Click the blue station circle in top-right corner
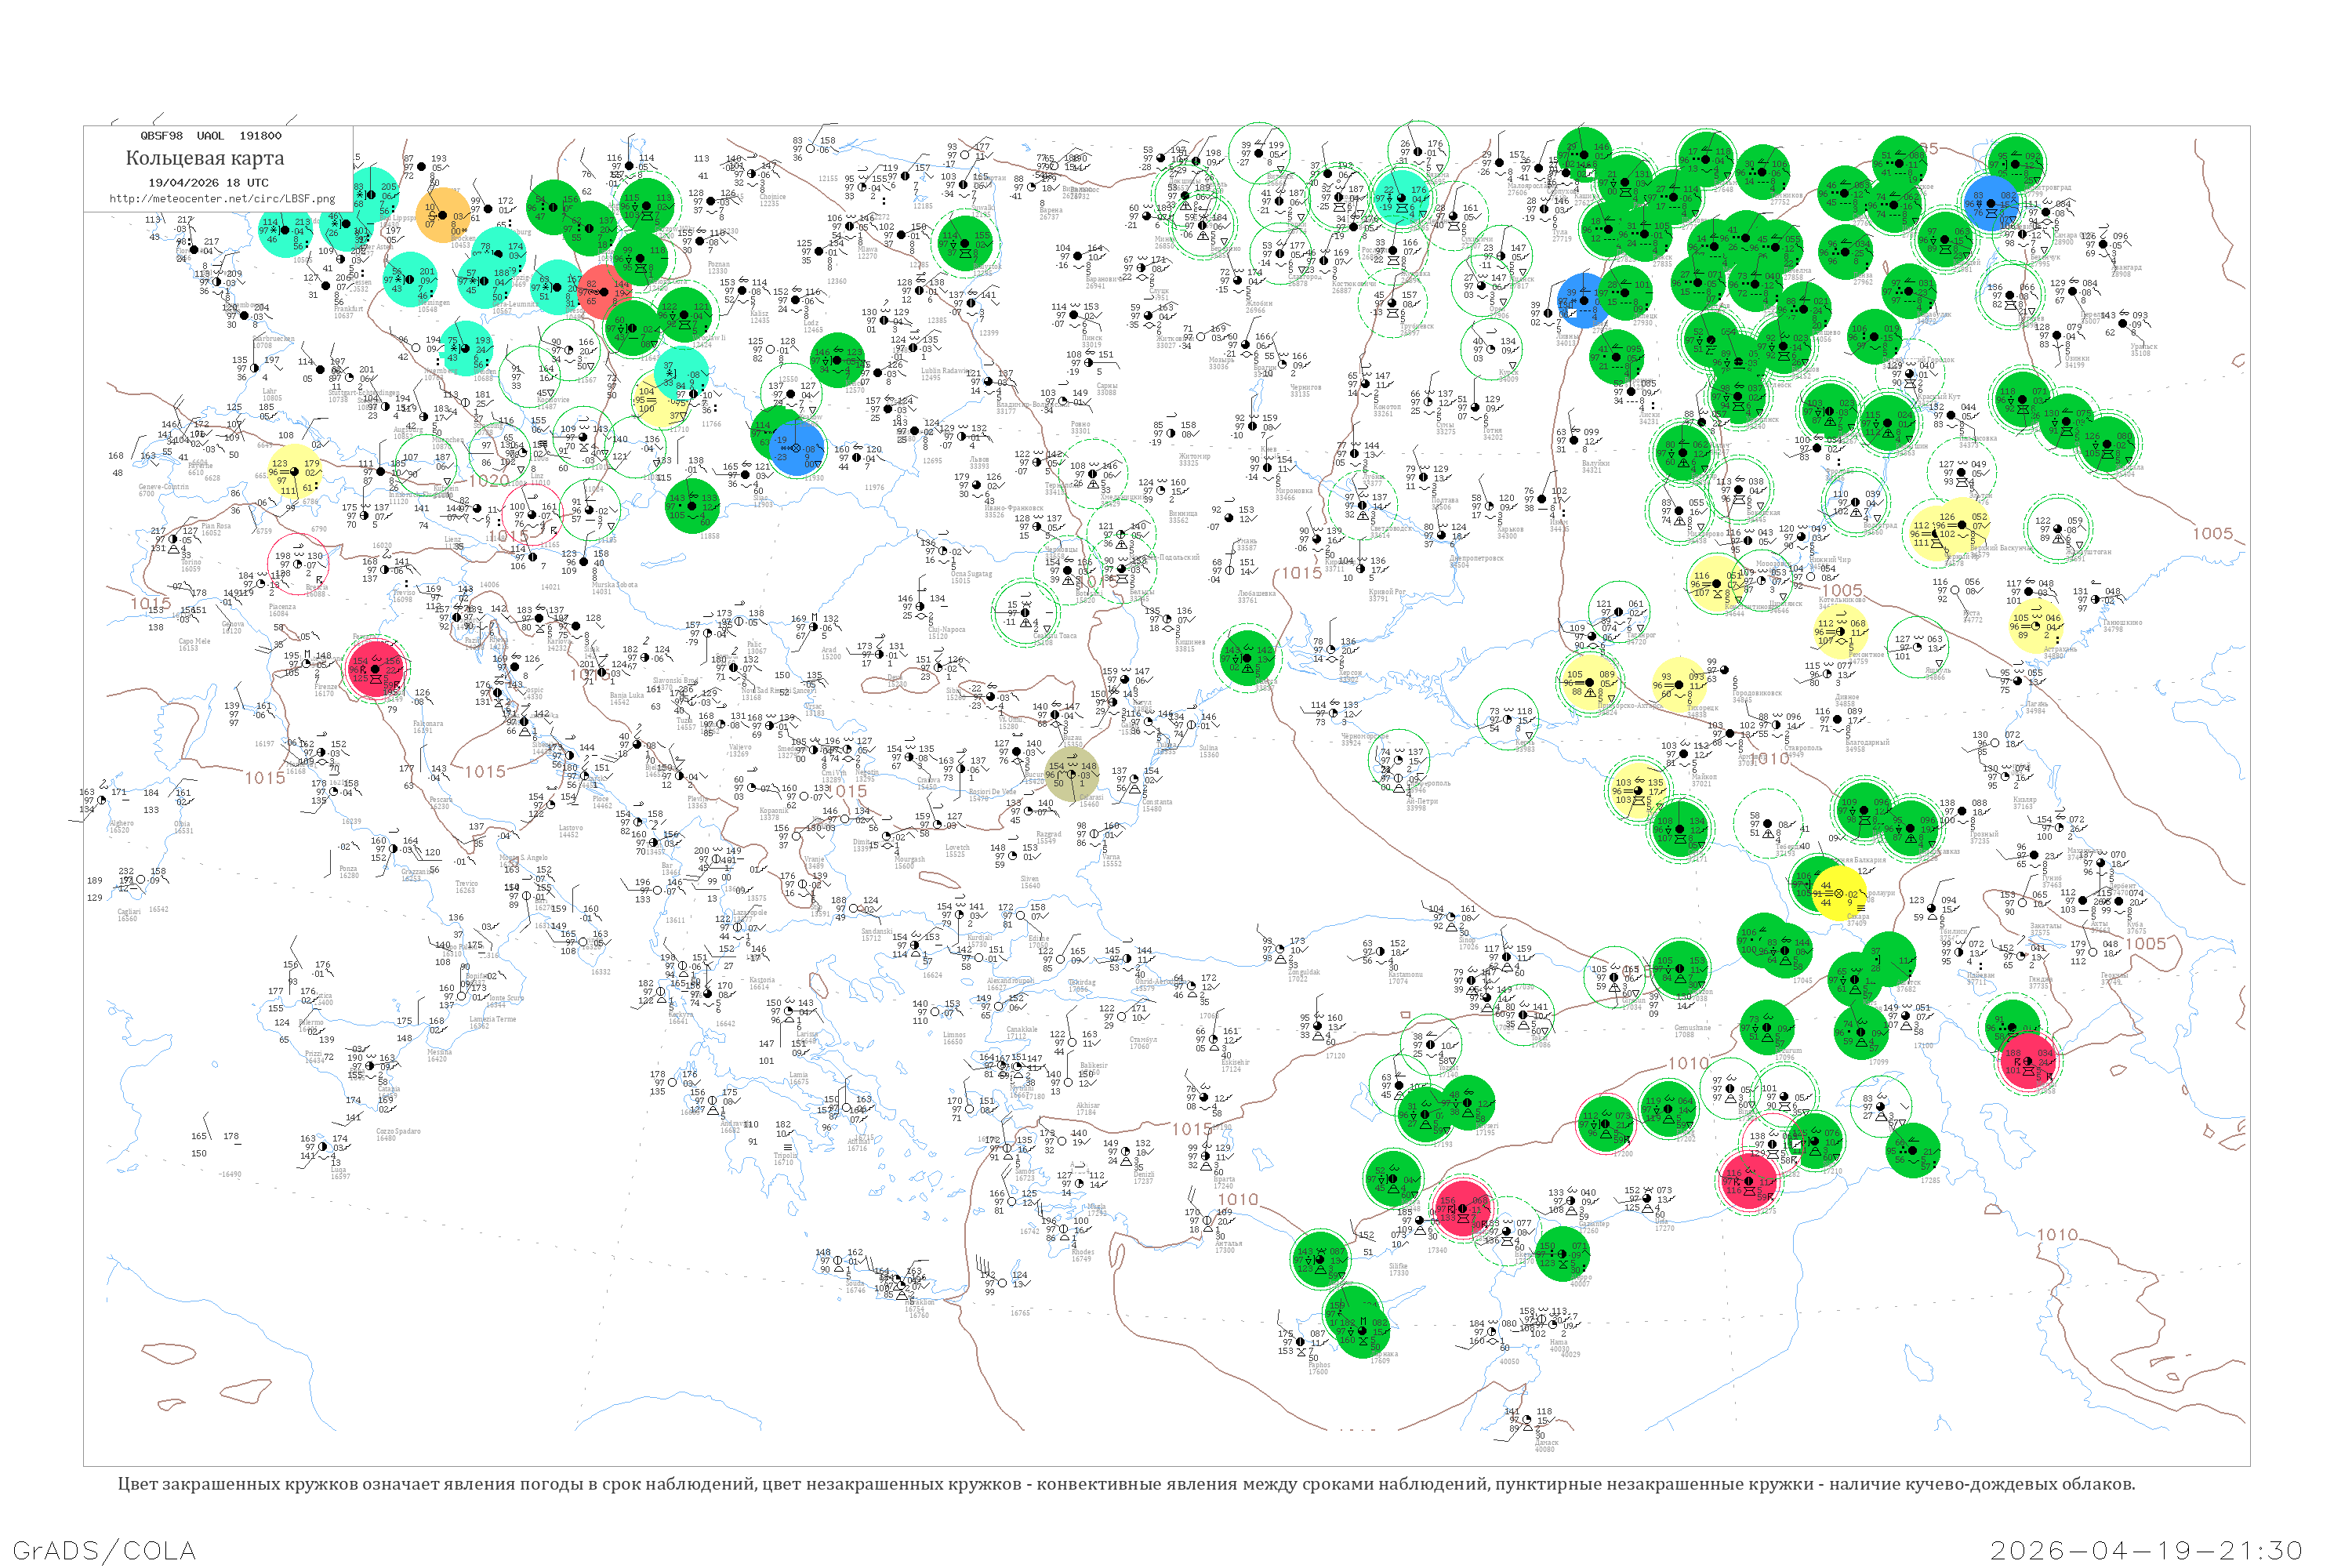2352x1568 pixels. pyautogui.click(x=1991, y=203)
